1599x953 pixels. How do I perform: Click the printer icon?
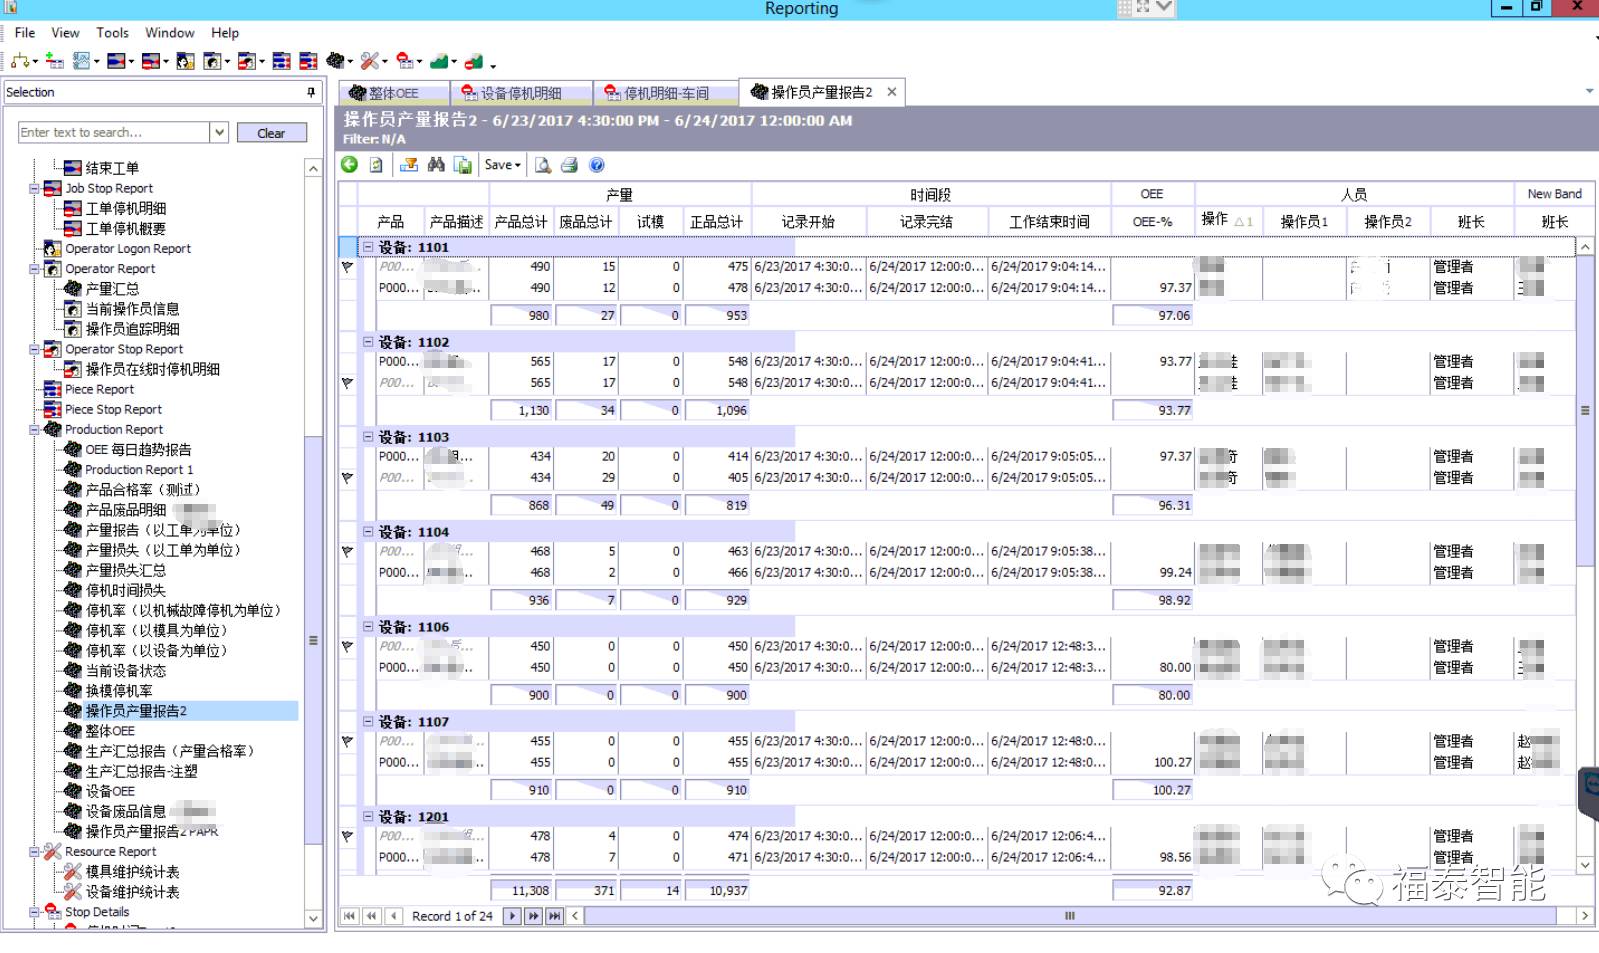569,165
